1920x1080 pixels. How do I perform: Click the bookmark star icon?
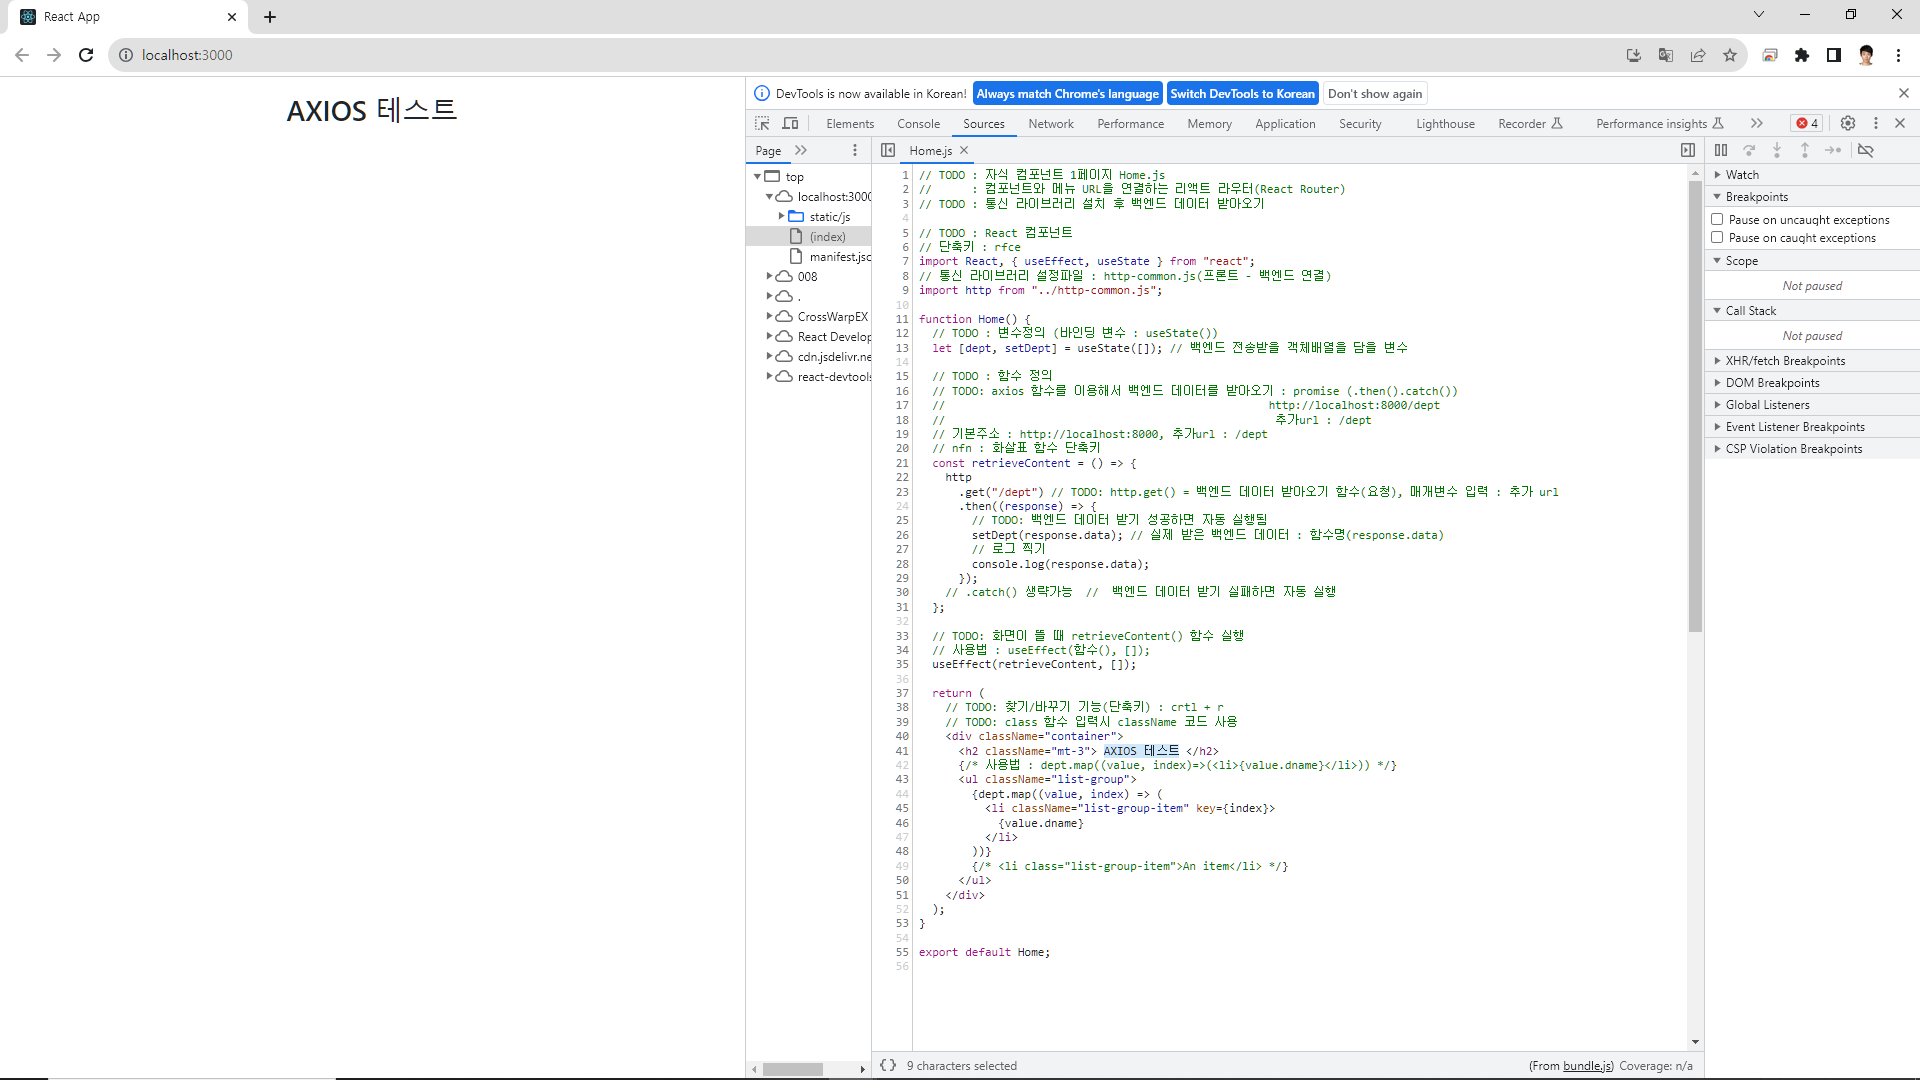[1730, 55]
